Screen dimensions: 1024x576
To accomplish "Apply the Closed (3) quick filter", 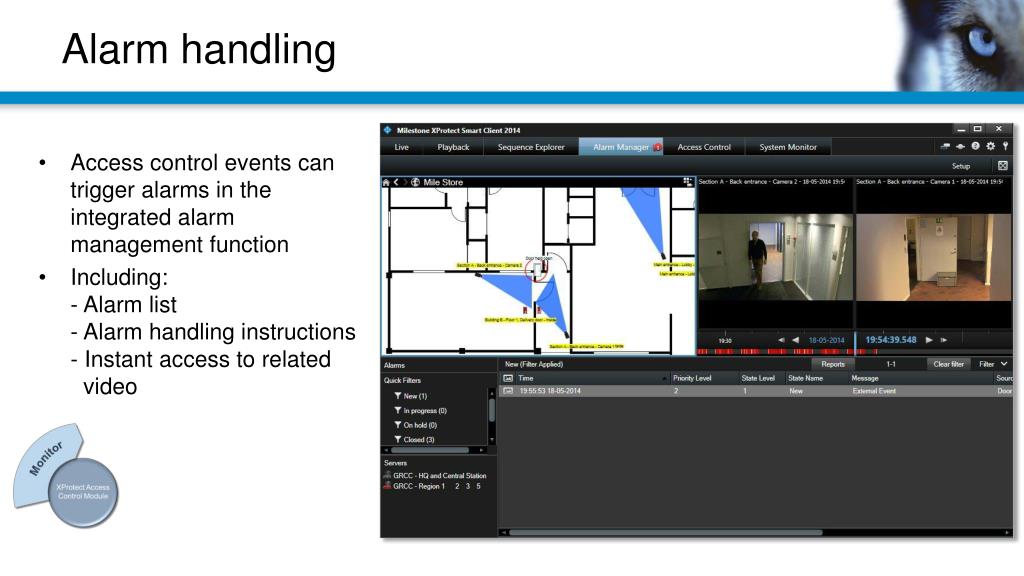I will [x=415, y=440].
